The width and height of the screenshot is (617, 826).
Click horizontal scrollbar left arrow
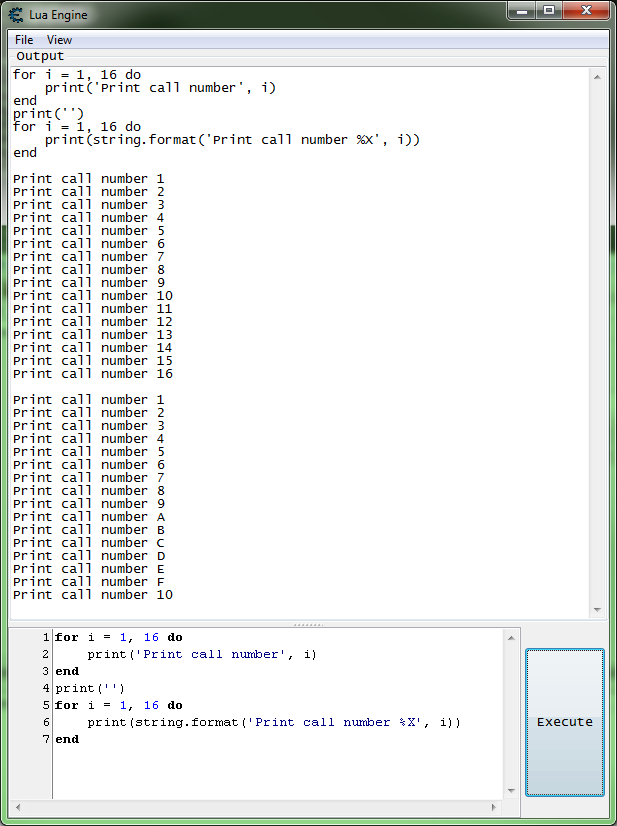pos(18,807)
